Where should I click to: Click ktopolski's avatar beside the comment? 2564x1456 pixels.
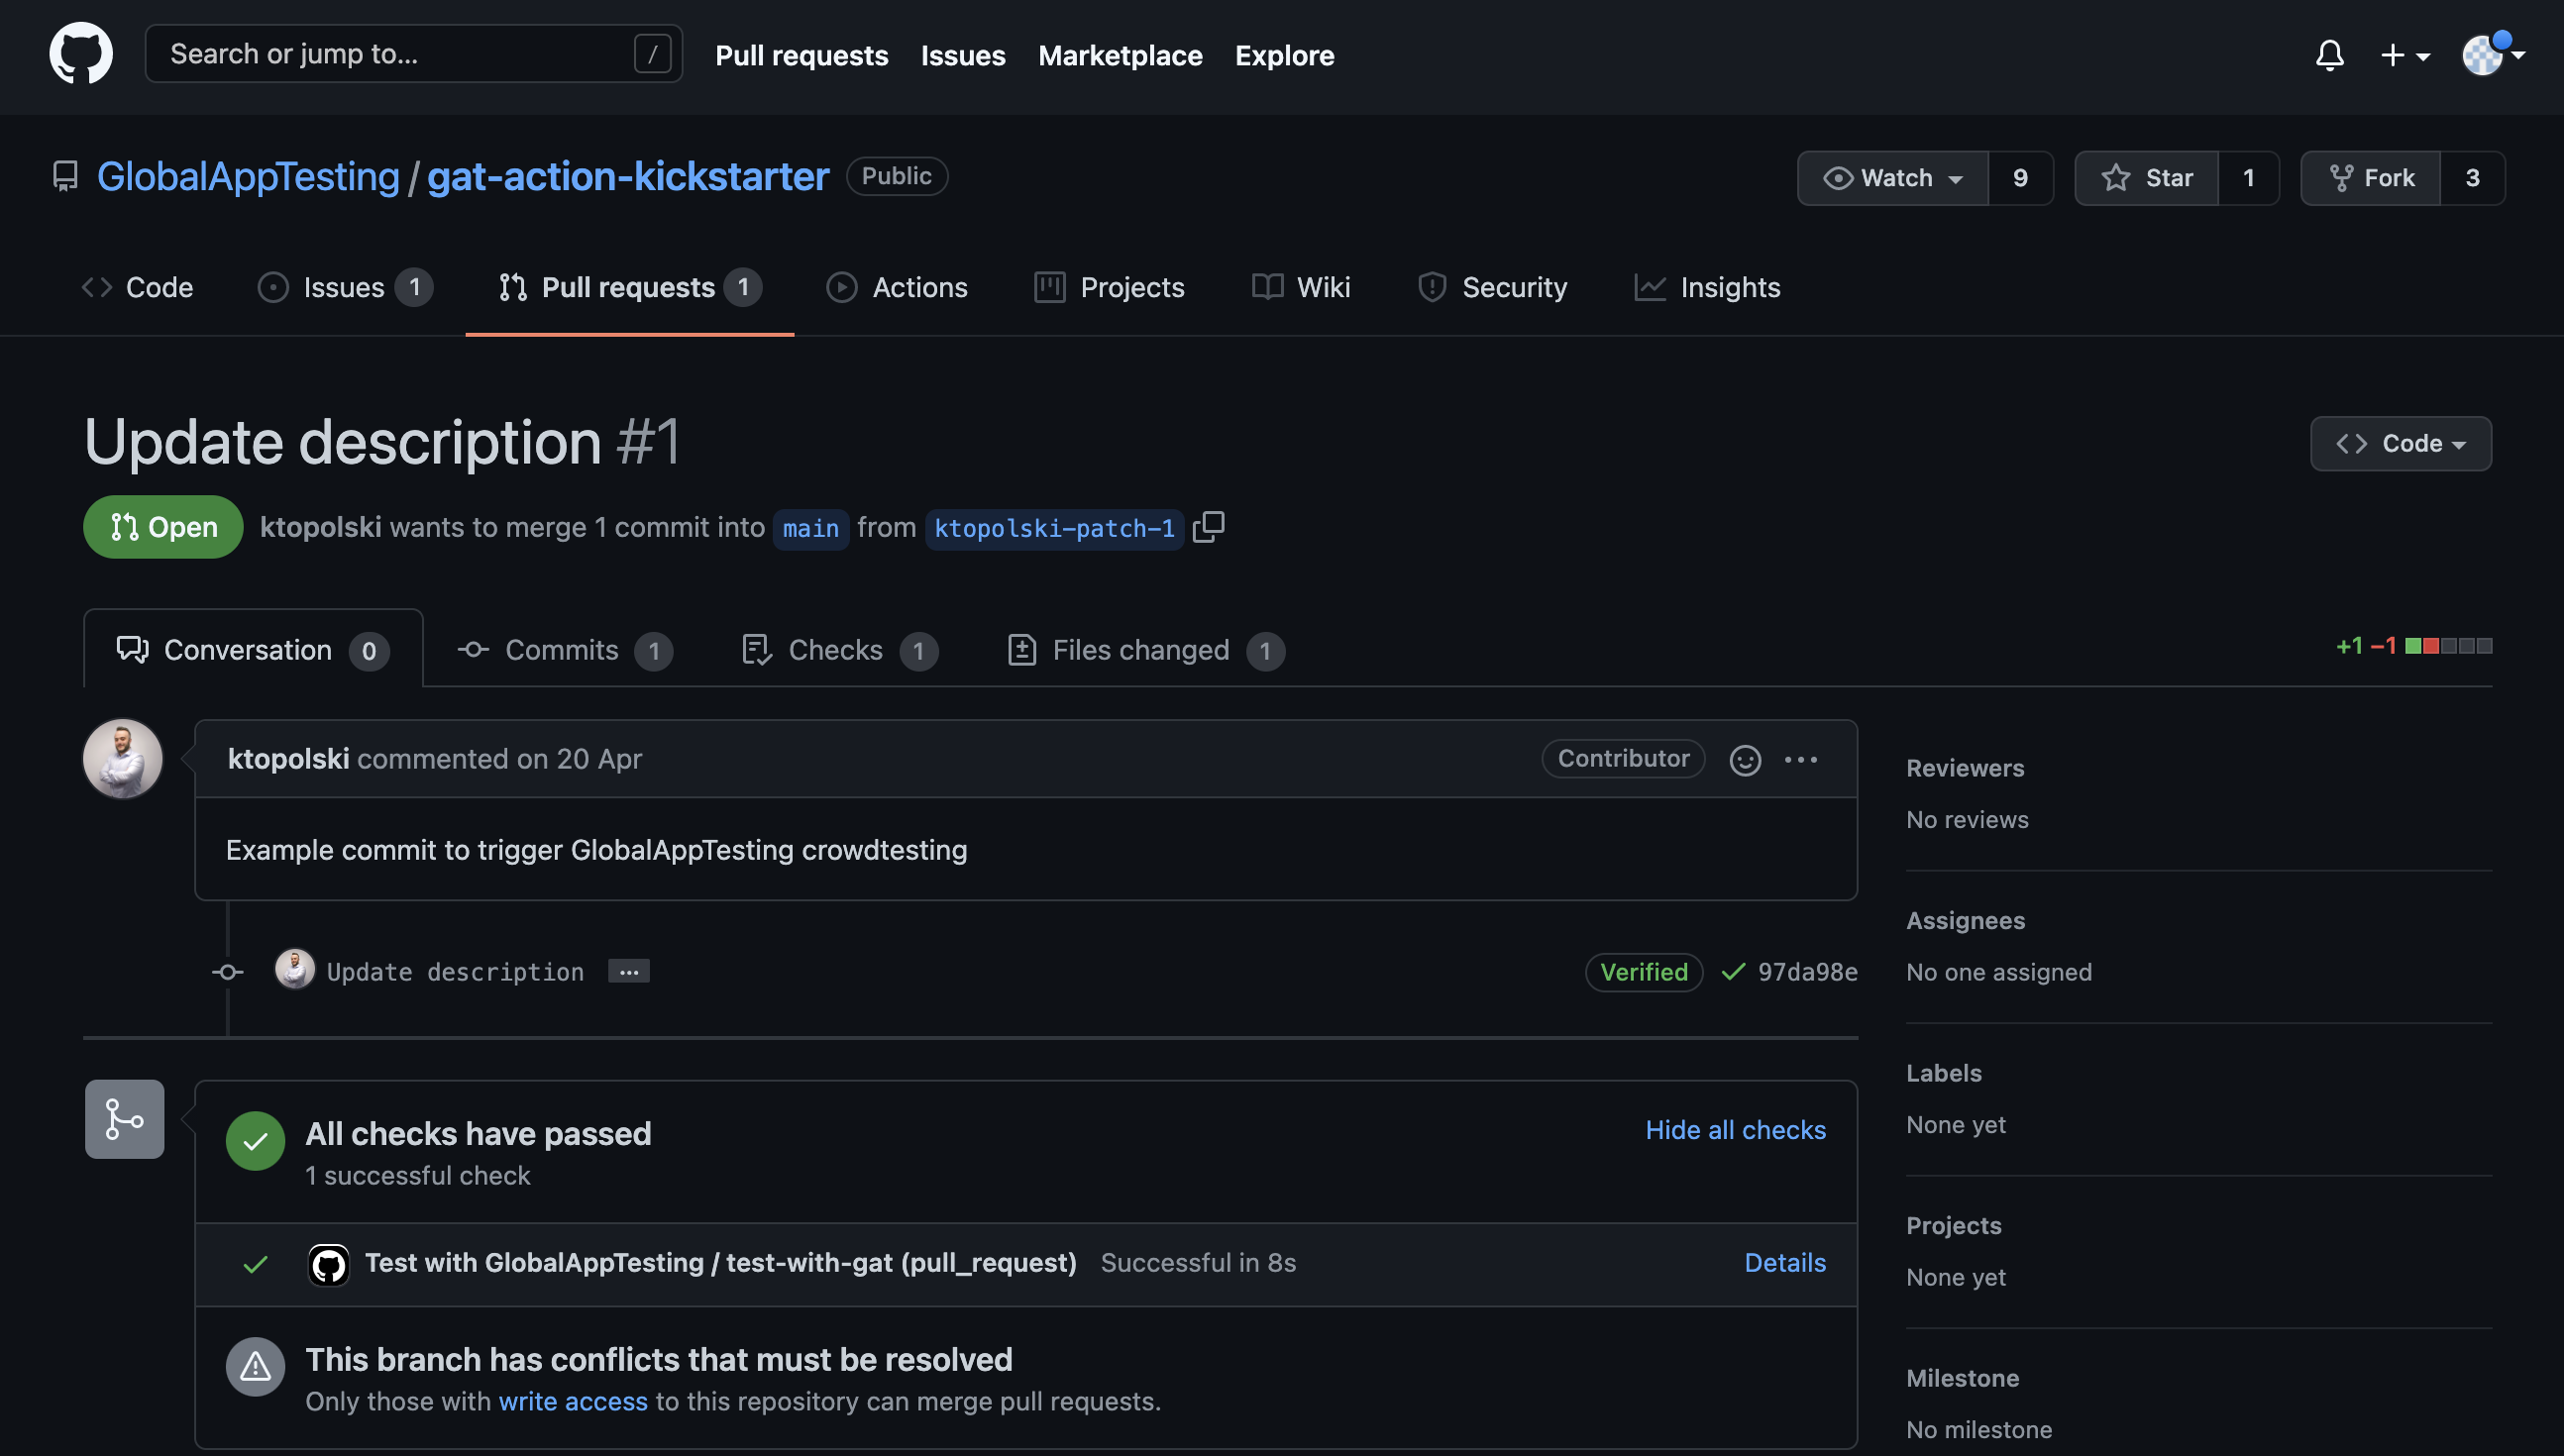[x=123, y=759]
